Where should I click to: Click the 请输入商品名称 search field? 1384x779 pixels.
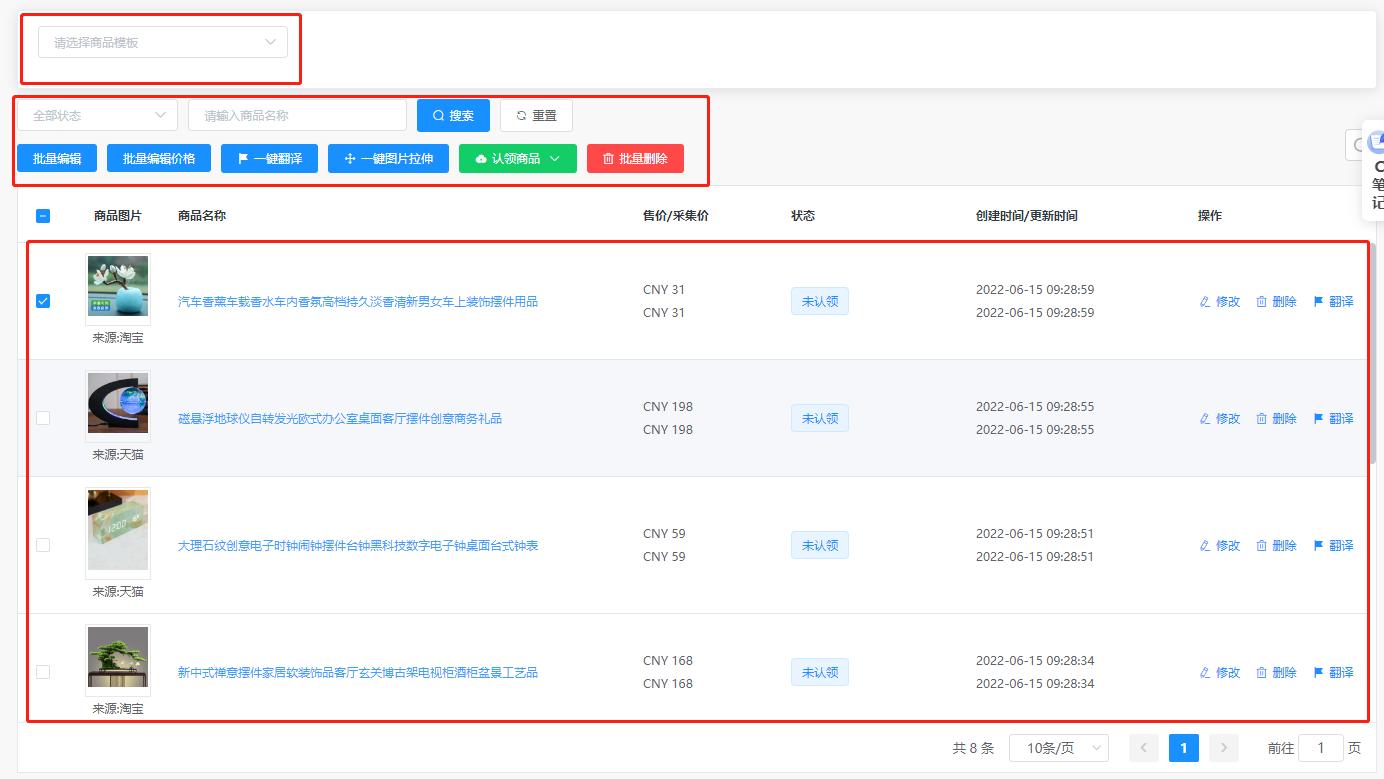click(297, 116)
